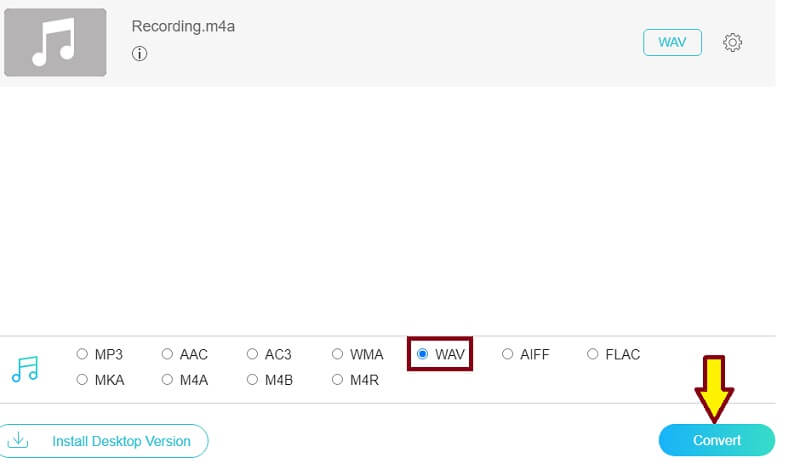Select FLAC as output format
The height and width of the screenshot is (469, 800).
tap(593, 354)
